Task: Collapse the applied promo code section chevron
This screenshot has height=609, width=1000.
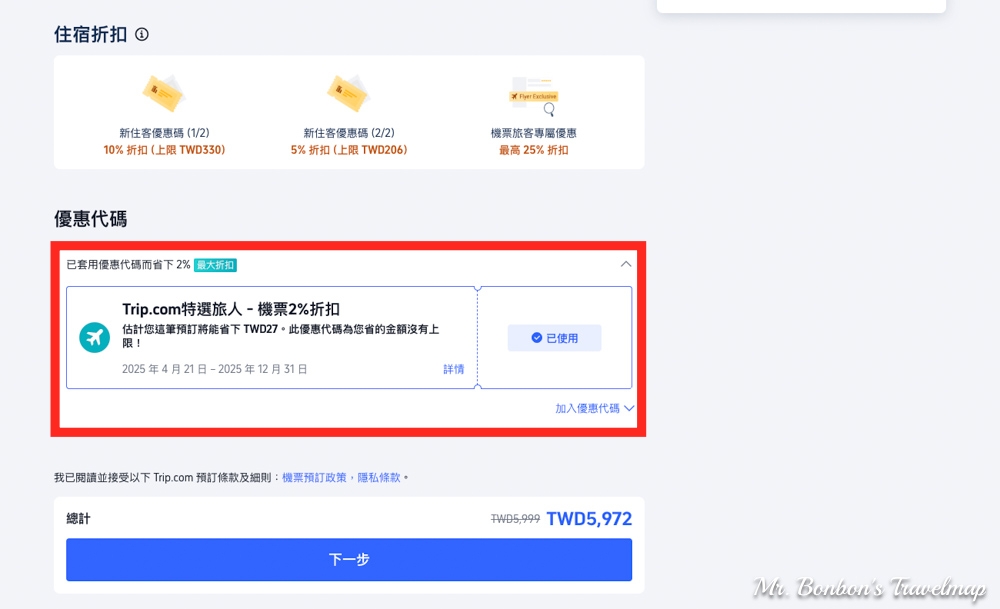Action: [626, 264]
